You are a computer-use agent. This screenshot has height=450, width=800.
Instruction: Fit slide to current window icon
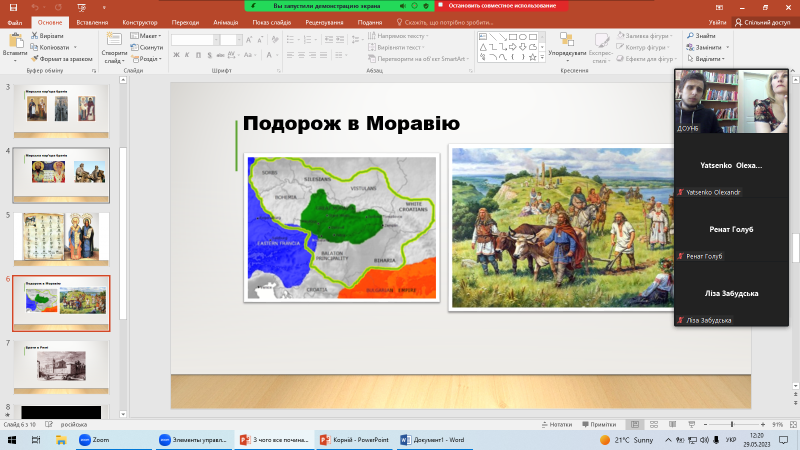click(x=793, y=424)
